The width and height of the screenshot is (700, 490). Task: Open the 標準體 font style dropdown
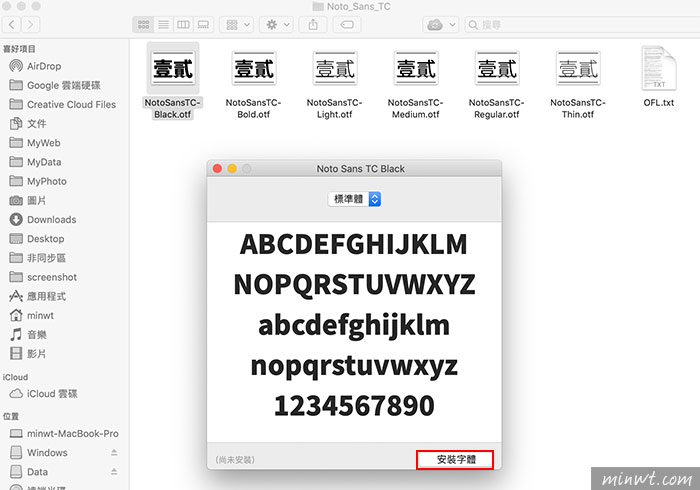point(354,199)
